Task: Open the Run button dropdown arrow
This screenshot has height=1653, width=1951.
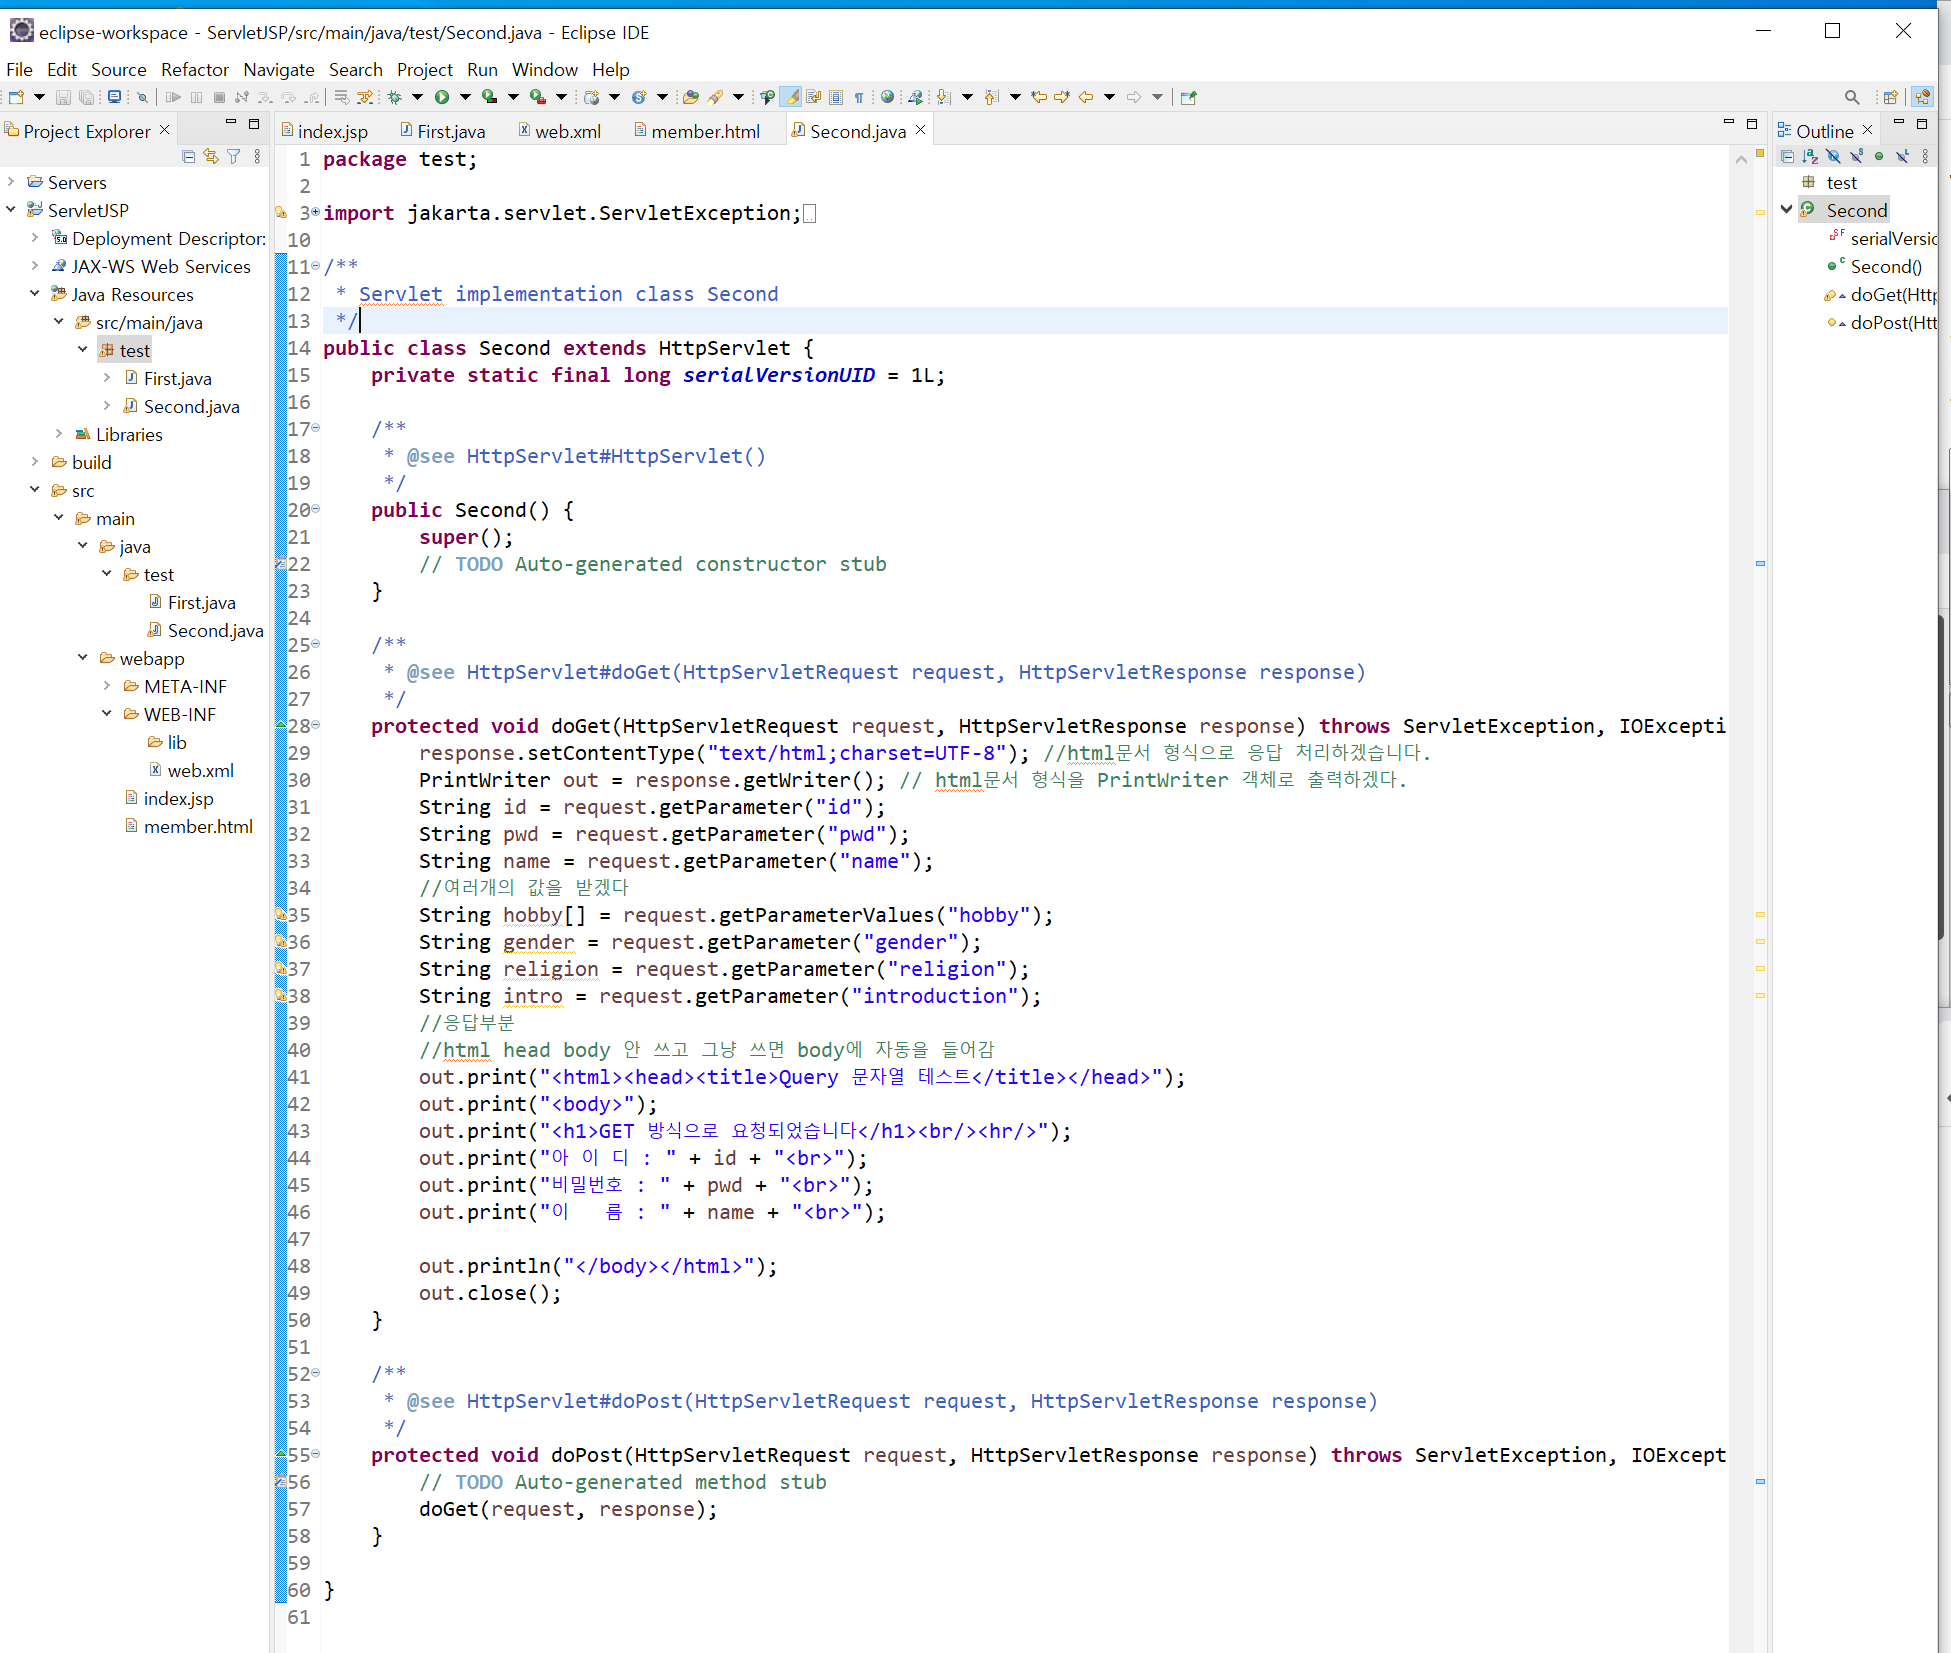Action: pyautogui.click(x=465, y=97)
